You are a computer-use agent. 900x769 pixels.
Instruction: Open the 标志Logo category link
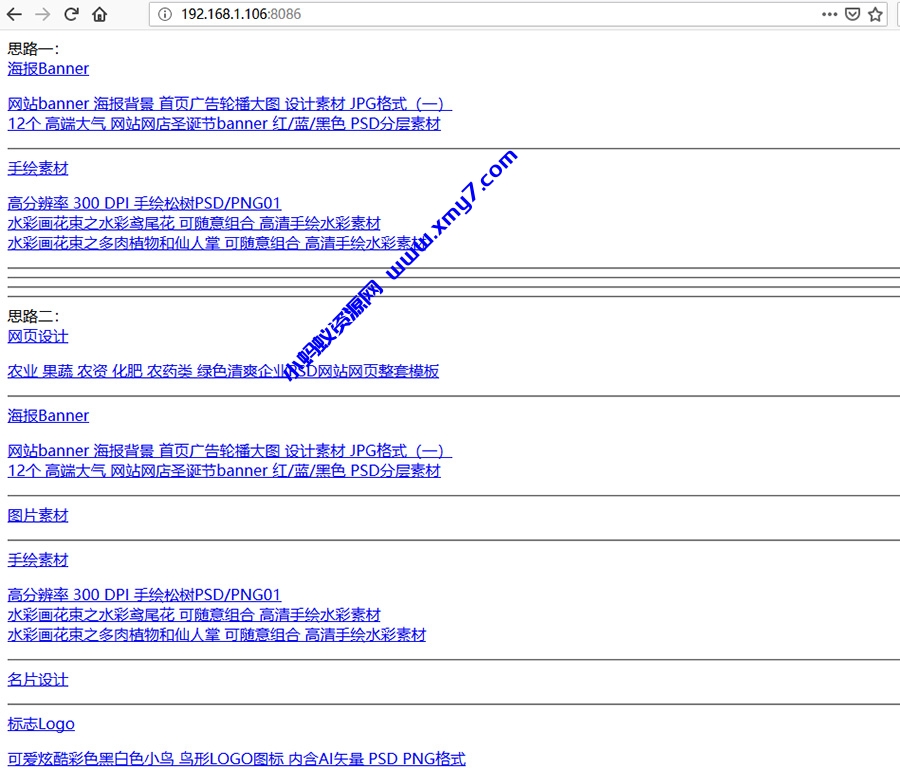41,724
